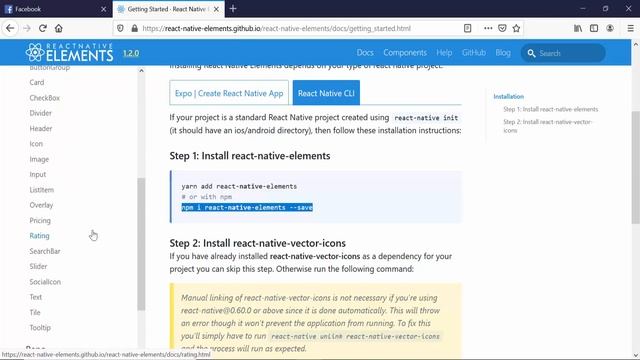The image size is (640, 360).
Task: Click the 1.2.0 version link
Action: tap(131, 53)
